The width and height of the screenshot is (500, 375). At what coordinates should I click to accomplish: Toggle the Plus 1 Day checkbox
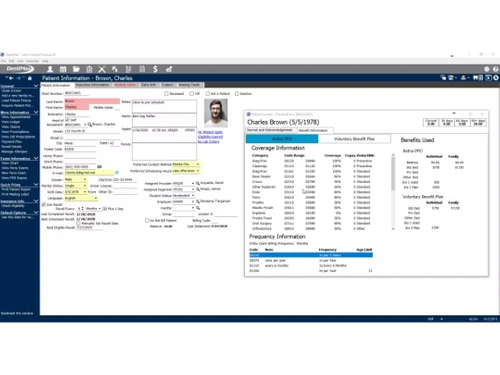[105, 209]
